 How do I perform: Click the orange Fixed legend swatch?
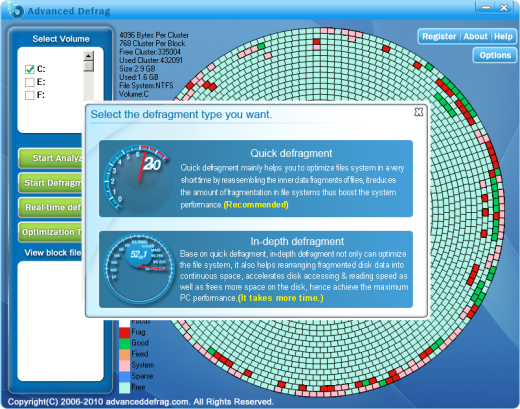pos(124,354)
